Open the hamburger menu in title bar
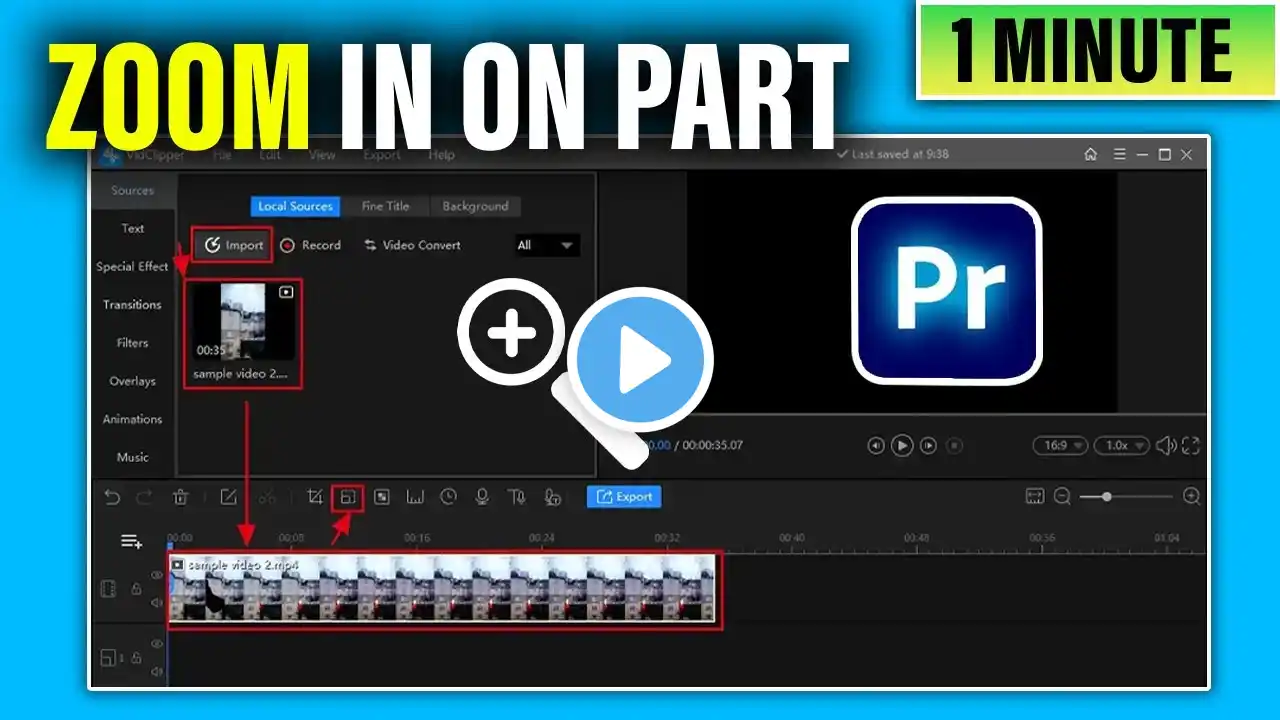The height and width of the screenshot is (720, 1280). click(x=1120, y=155)
